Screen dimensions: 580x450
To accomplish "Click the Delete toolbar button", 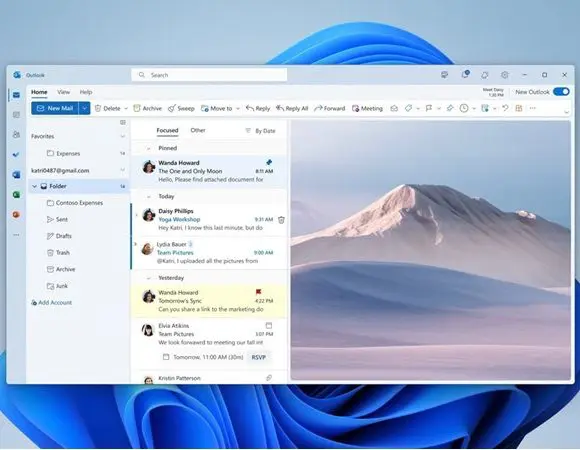I will pyautogui.click(x=108, y=108).
